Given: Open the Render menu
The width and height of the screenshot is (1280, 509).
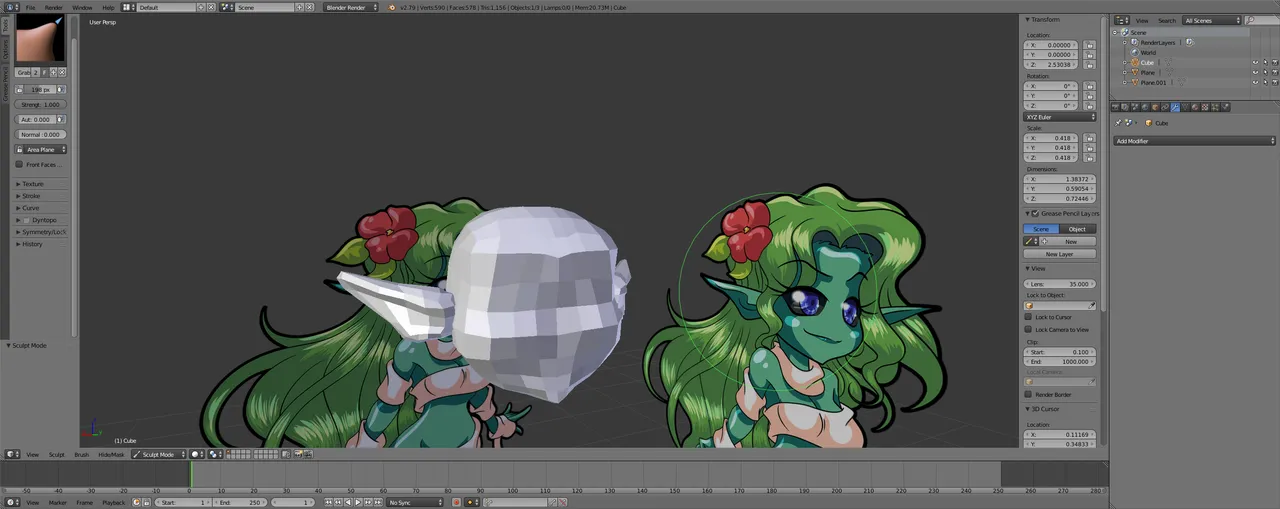Looking at the screenshot, I should pos(53,7).
